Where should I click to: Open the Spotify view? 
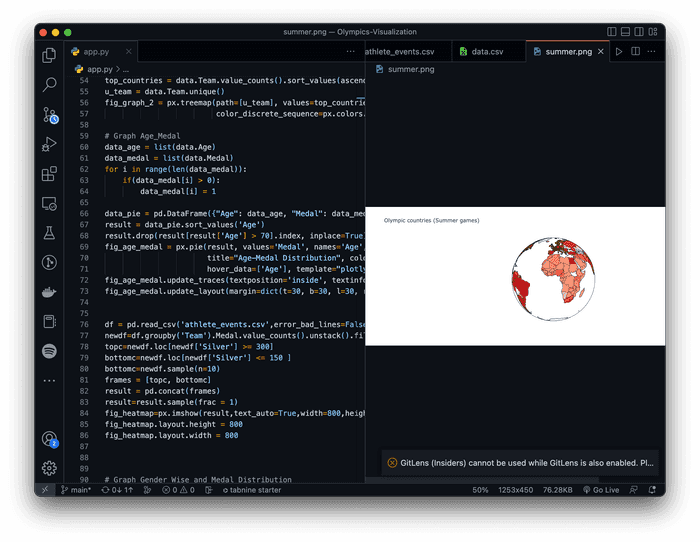[49, 351]
